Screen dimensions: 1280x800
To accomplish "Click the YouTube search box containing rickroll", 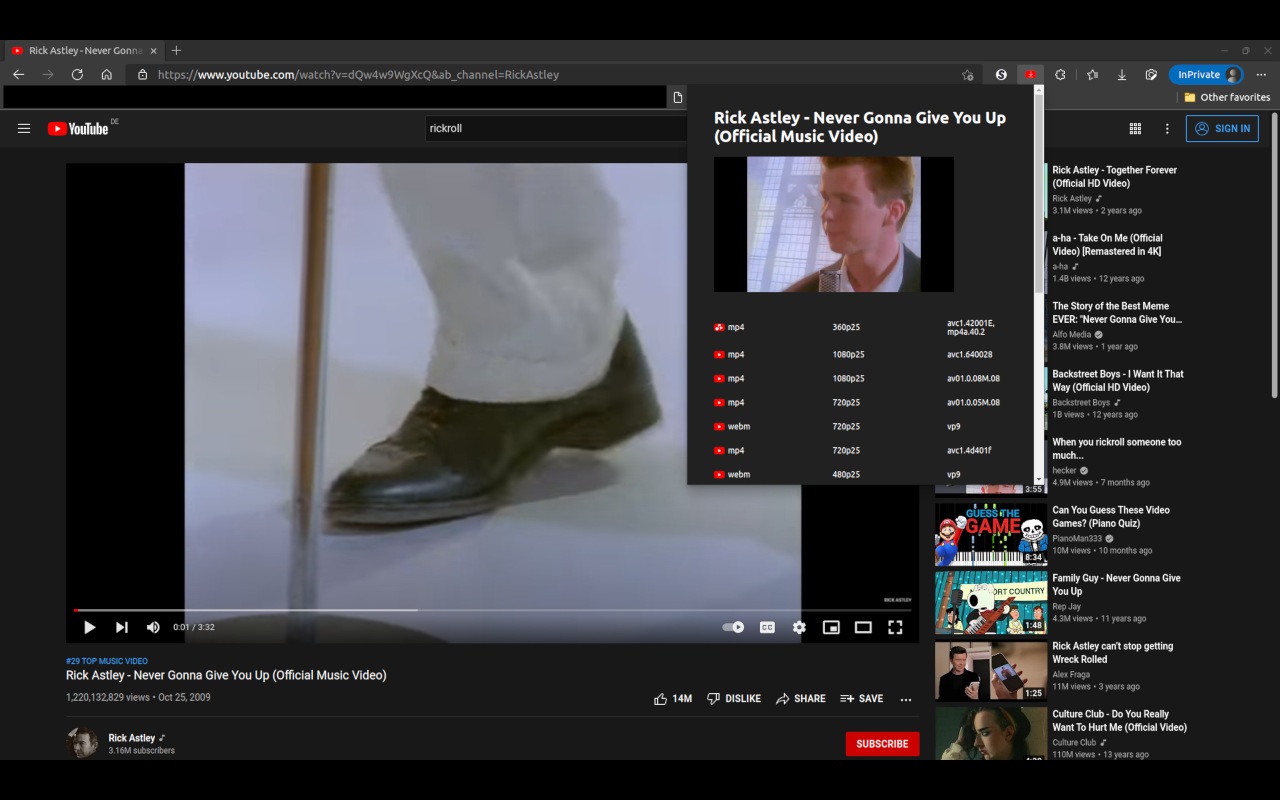I will tap(555, 128).
